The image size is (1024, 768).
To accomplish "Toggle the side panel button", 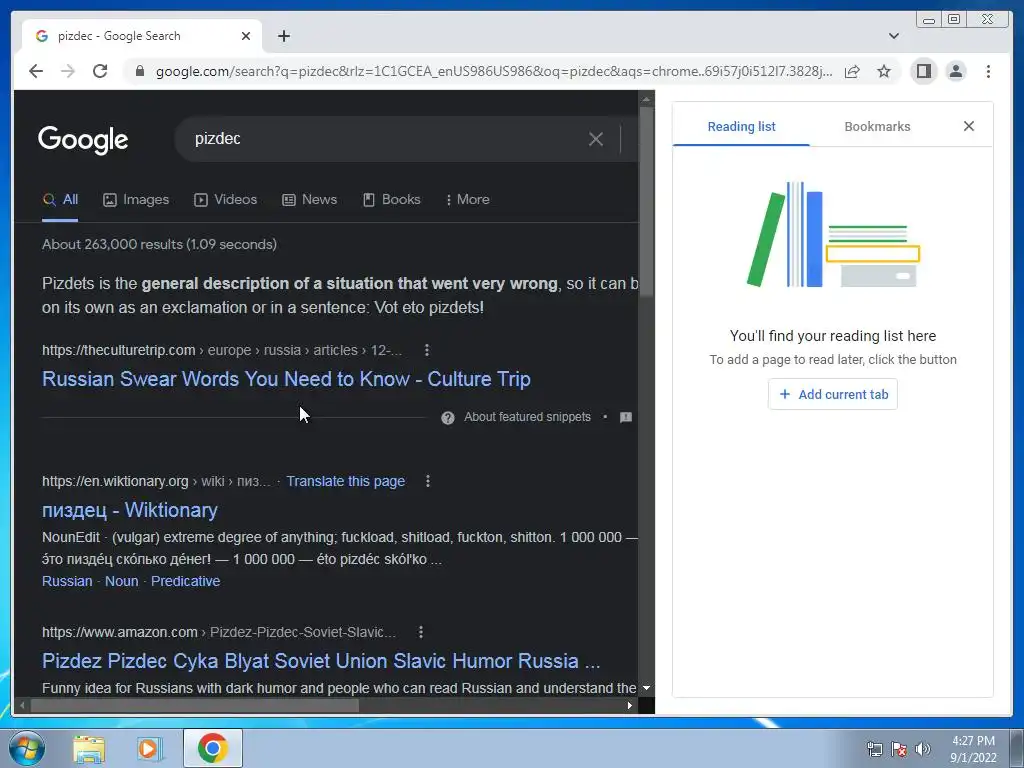I will [x=923, y=71].
